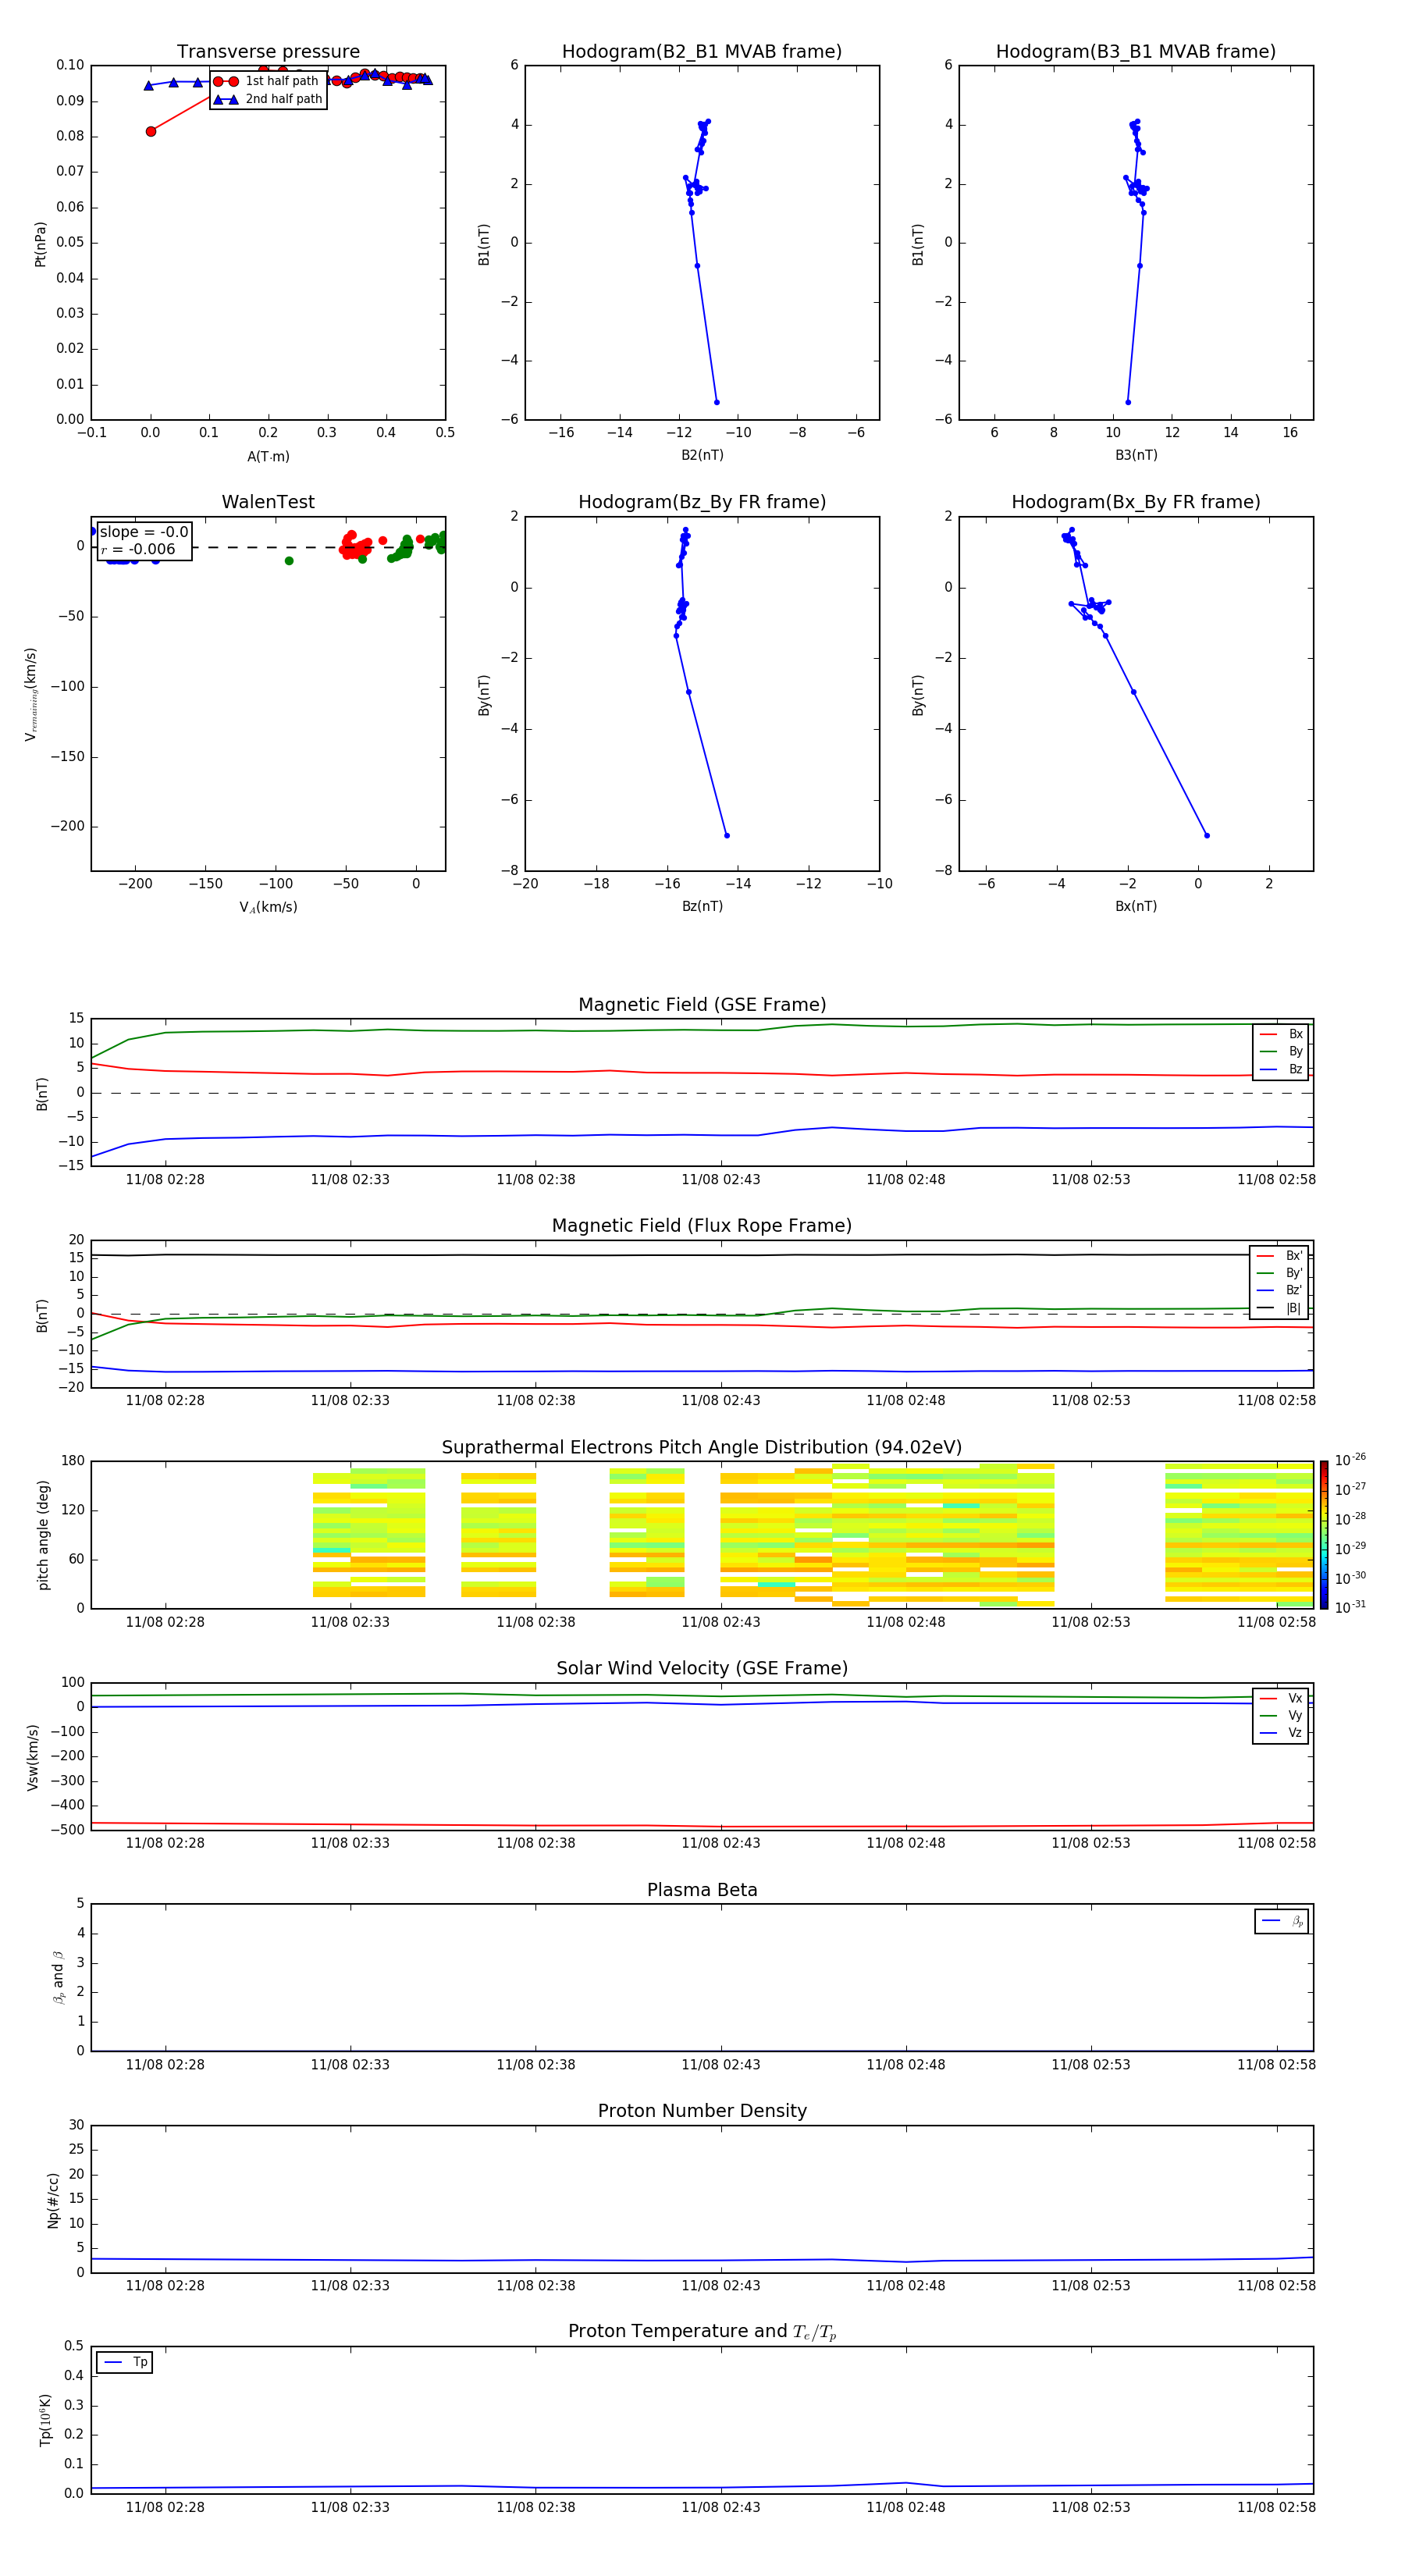The image size is (1405, 2576).
Task: Click the 'Magnetic Field (GSE Frame)' title
Action: click(x=702, y=1005)
